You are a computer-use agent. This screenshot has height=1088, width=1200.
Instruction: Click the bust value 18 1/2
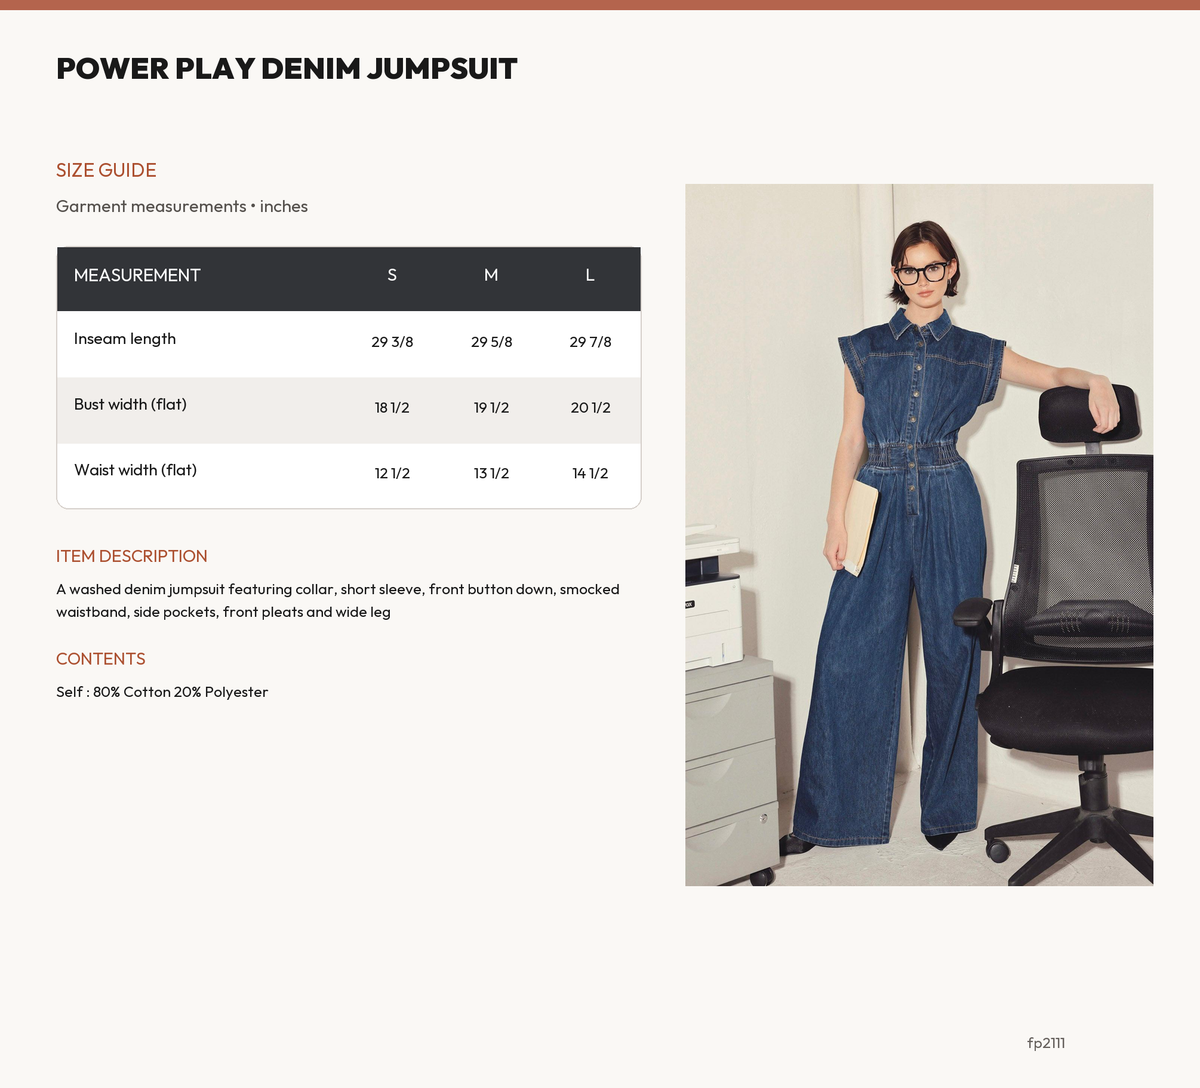tap(392, 408)
